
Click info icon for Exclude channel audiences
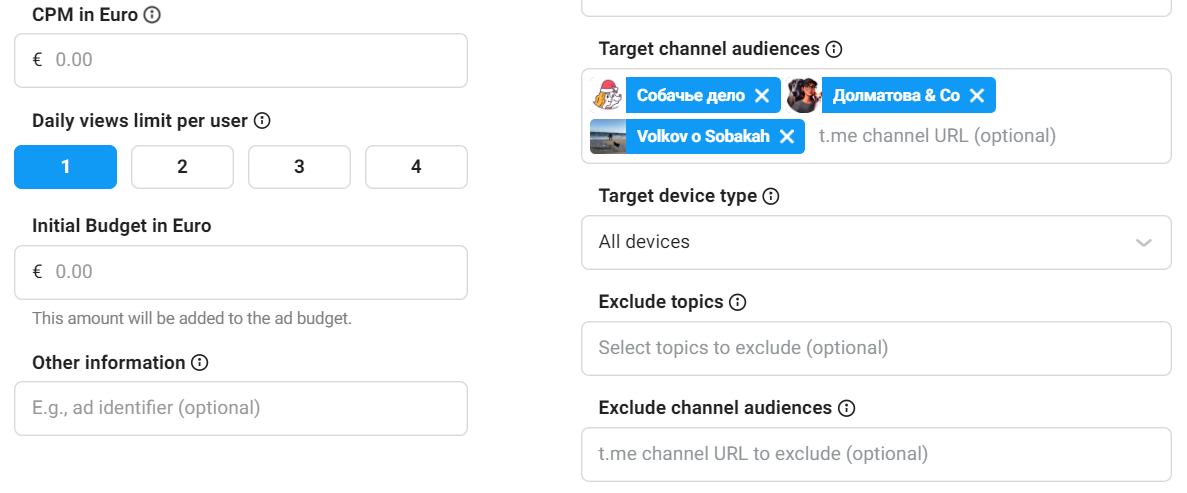(x=847, y=408)
